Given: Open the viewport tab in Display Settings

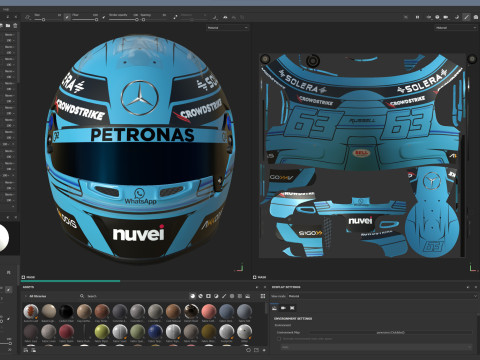Looking at the screenshot, I should point(292,308).
